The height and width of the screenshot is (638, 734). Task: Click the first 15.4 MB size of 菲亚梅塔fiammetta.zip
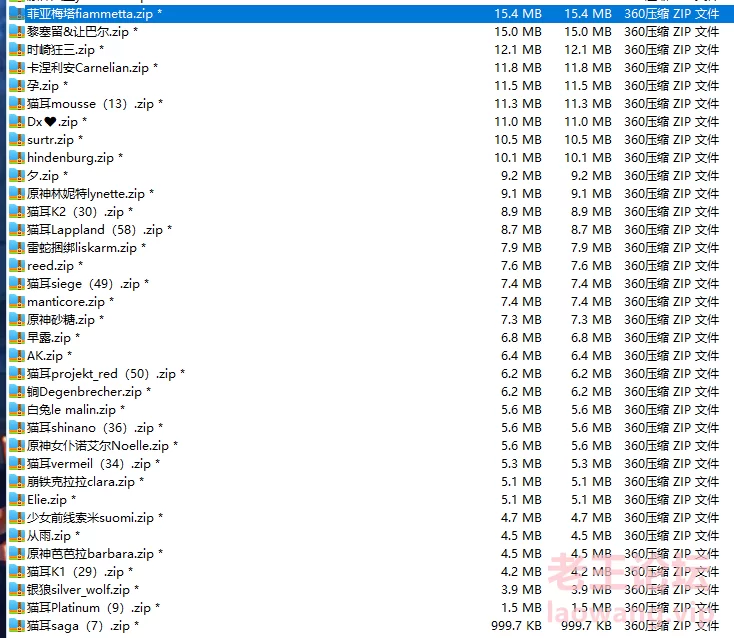click(x=518, y=14)
